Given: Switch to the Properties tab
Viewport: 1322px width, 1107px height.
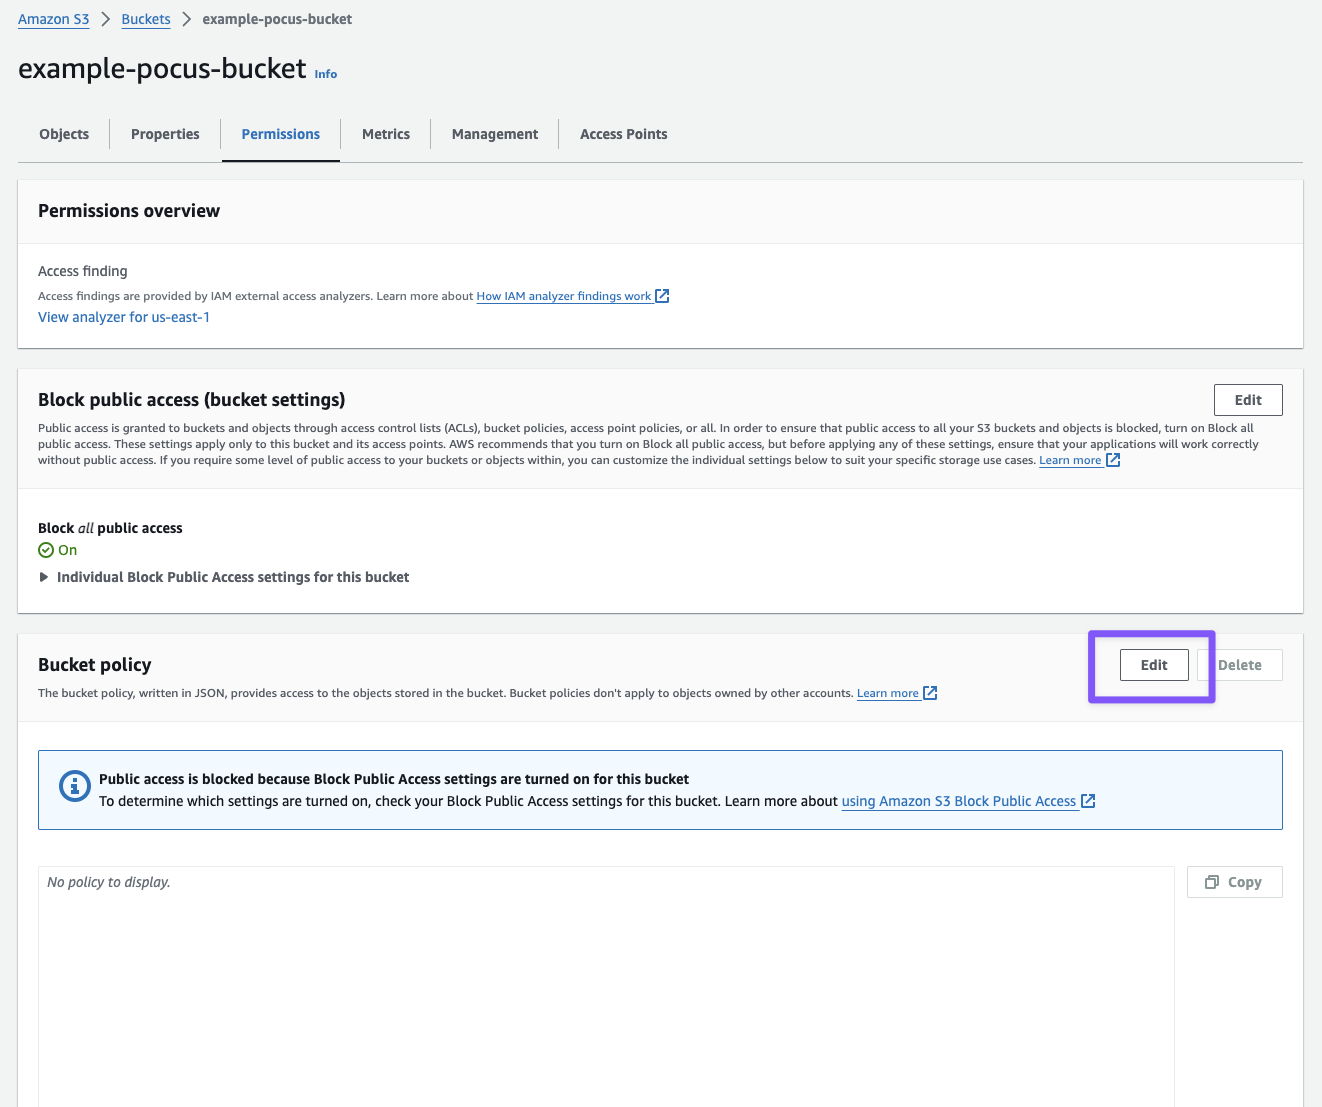Looking at the screenshot, I should (x=165, y=134).
